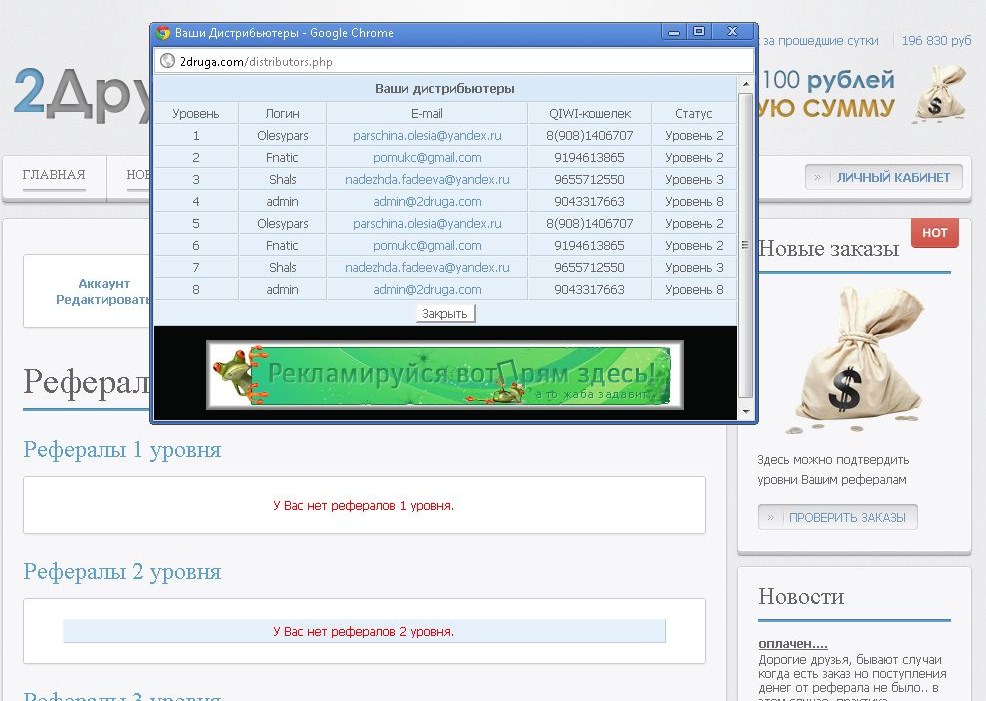Click the 2Друга site logo
This screenshot has height=701, width=986.
click(82, 94)
